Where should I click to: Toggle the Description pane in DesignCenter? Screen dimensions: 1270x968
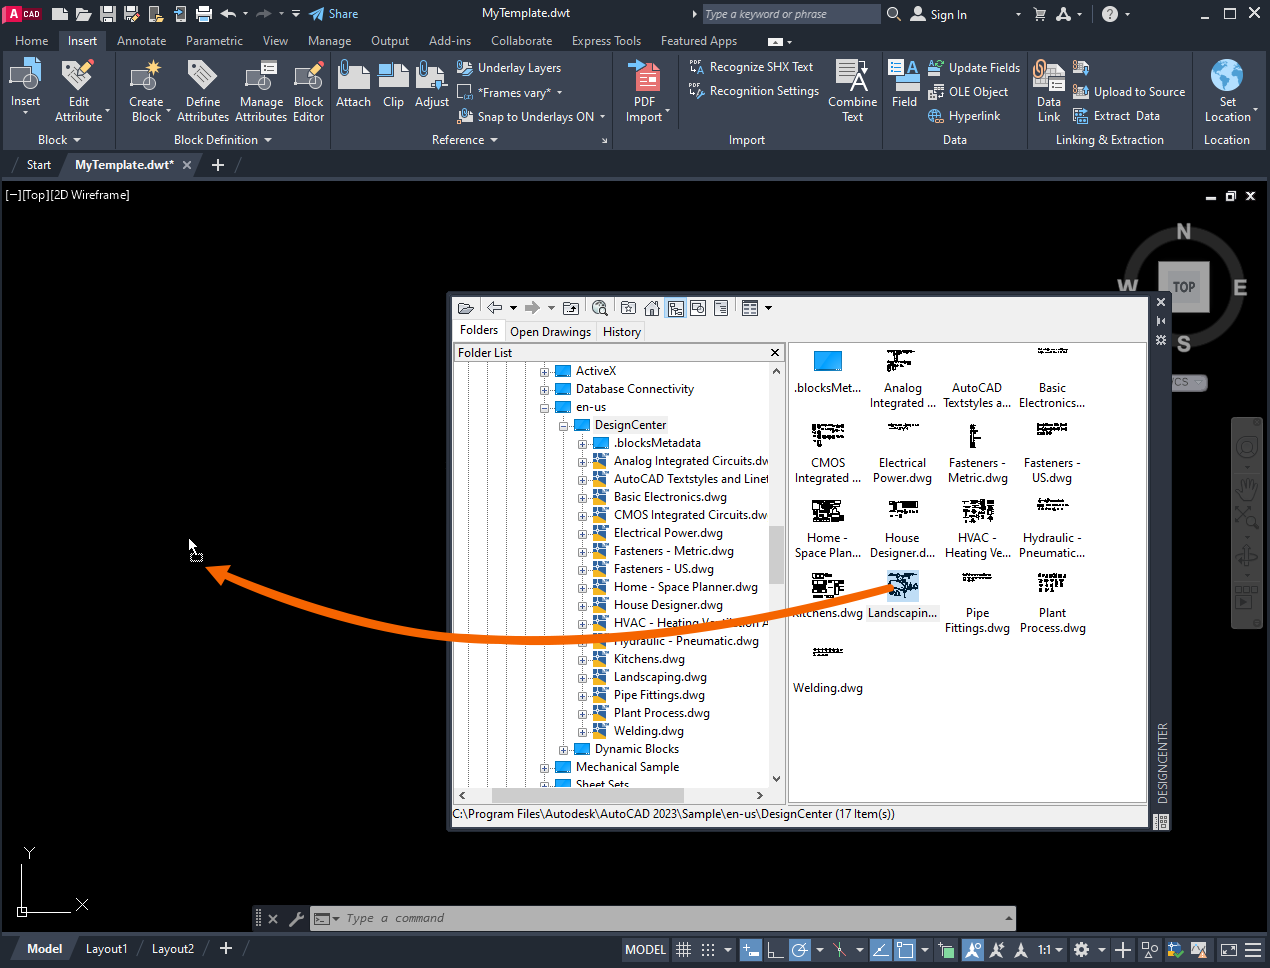[721, 308]
